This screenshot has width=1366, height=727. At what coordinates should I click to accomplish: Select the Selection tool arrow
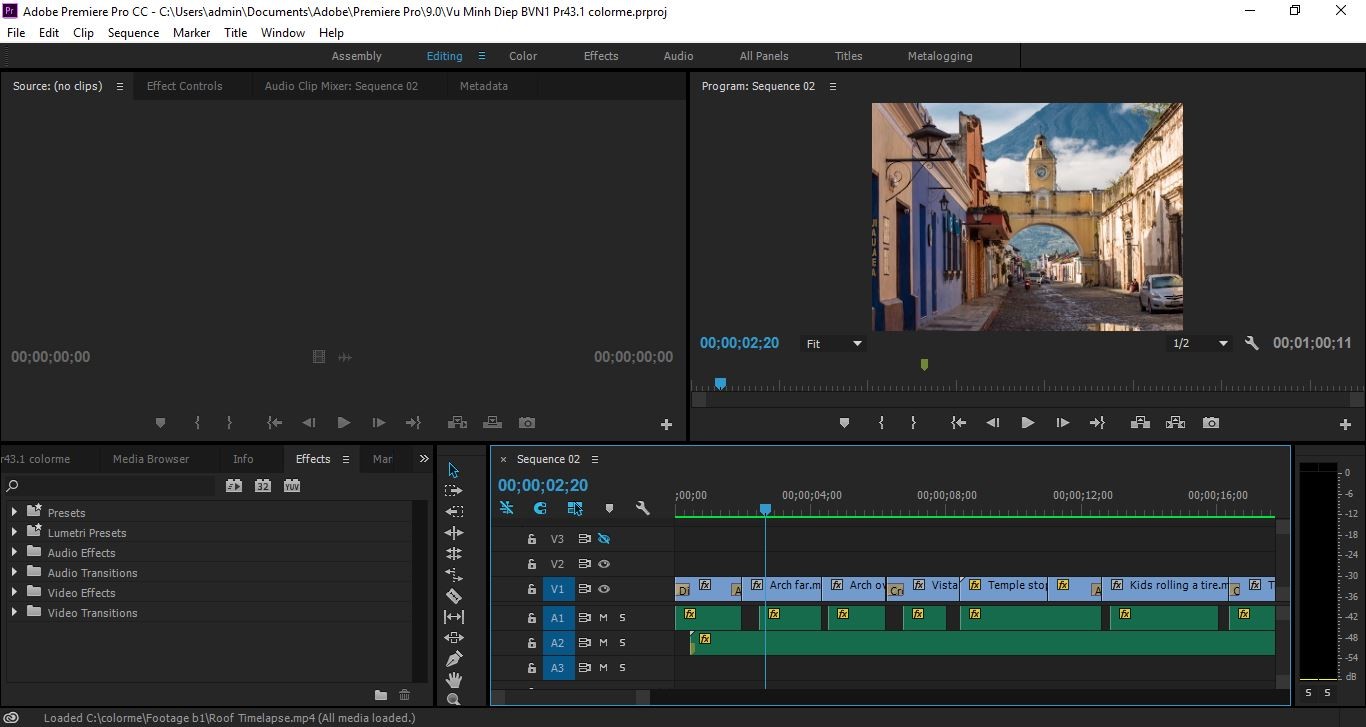pyautogui.click(x=453, y=470)
